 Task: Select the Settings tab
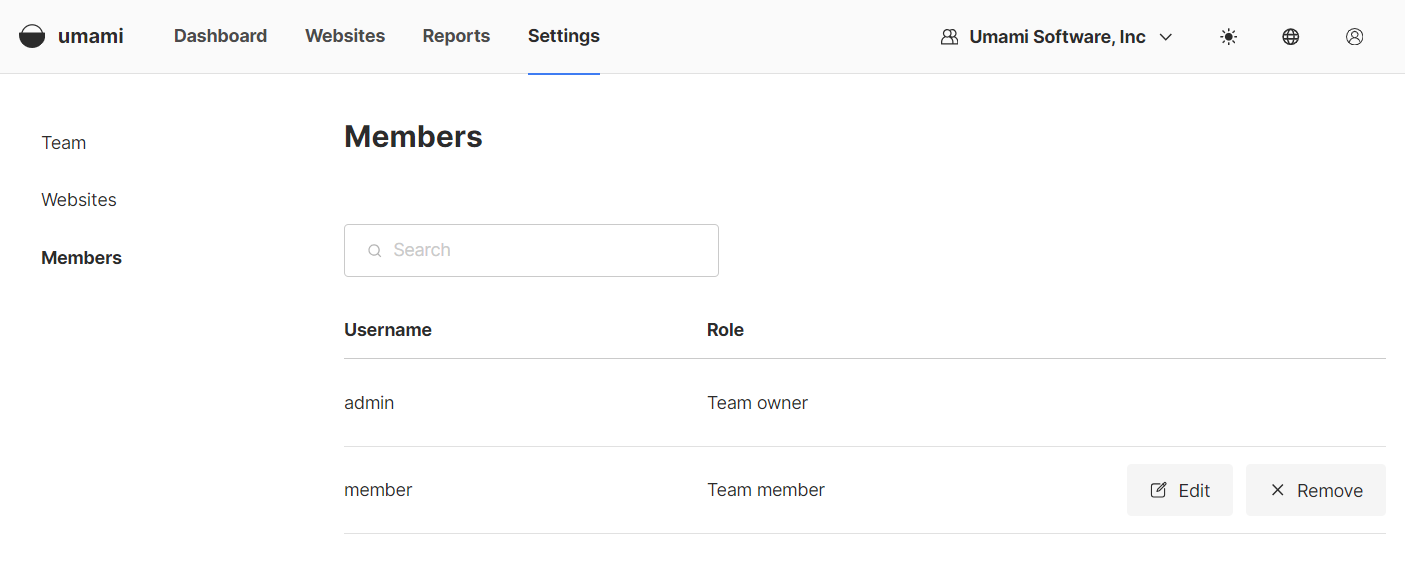(x=564, y=36)
